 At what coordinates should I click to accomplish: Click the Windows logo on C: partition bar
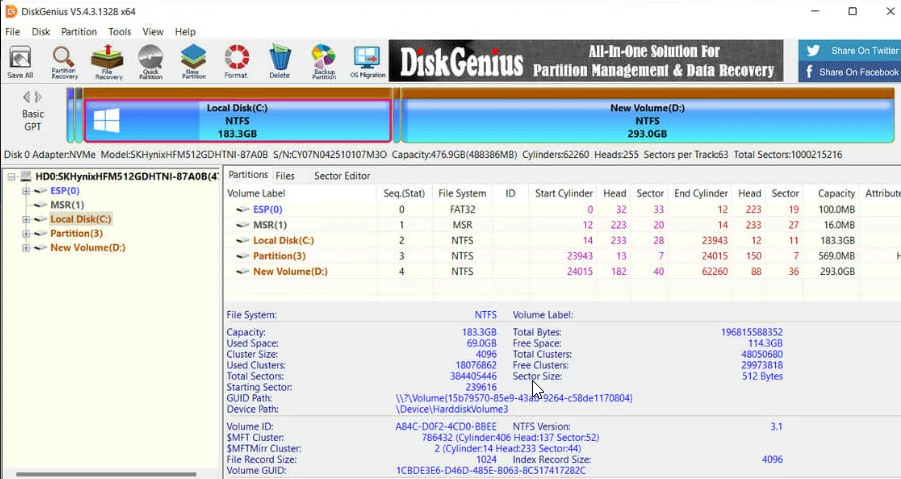107,121
